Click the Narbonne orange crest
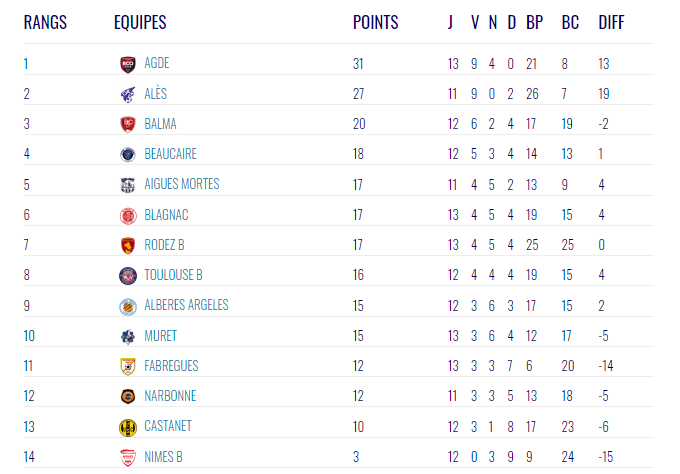This screenshot has height=474, width=680. pos(128,396)
